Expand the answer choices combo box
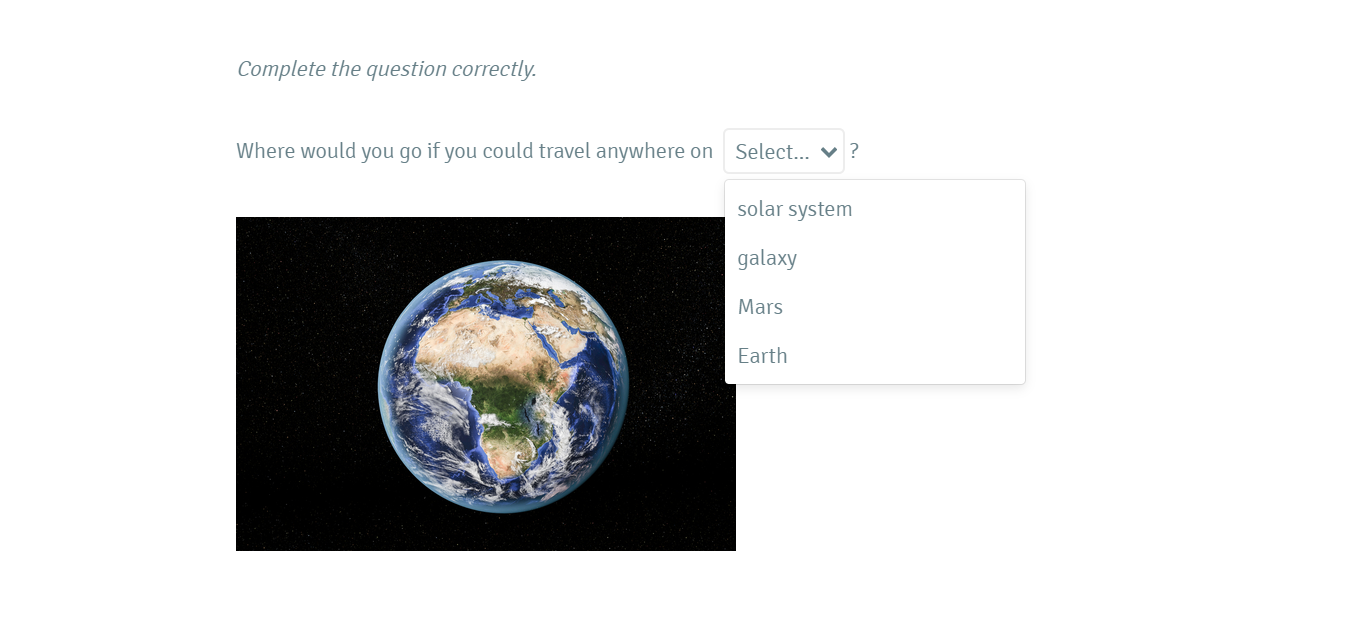Image resolution: width=1372 pixels, height=622 pixels. tap(783, 151)
